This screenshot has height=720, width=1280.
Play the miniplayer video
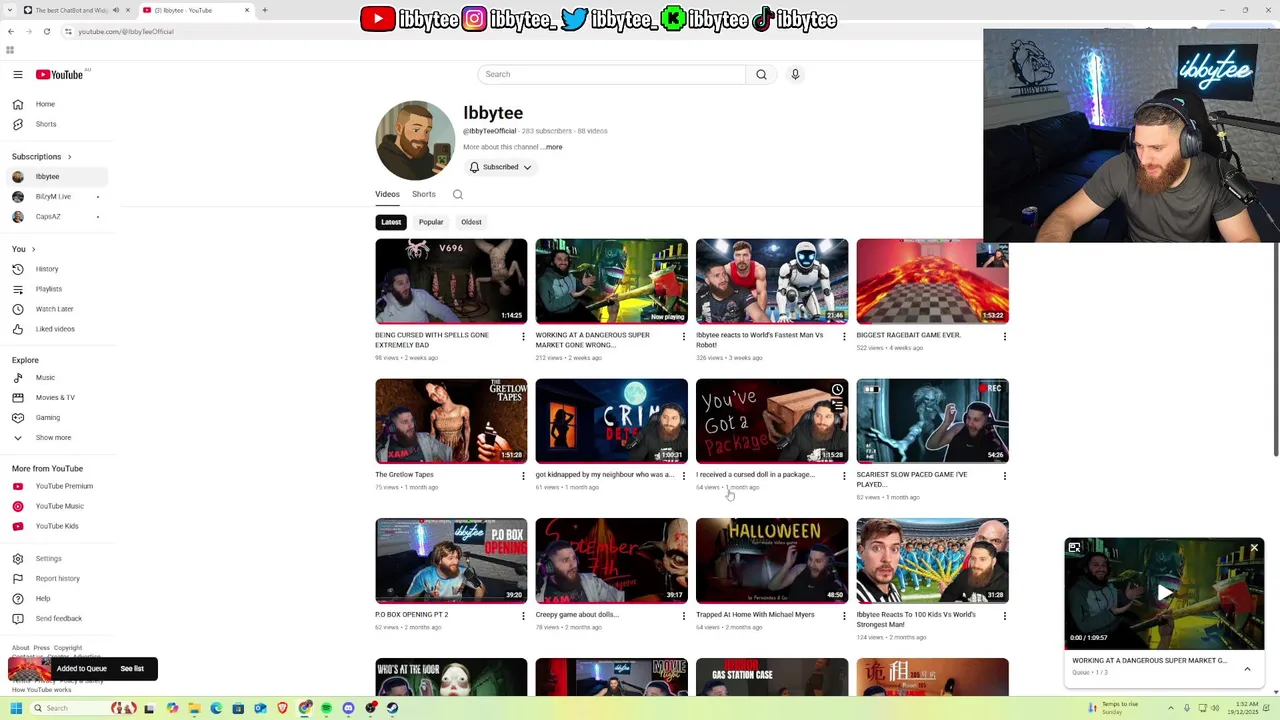click(1164, 593)
